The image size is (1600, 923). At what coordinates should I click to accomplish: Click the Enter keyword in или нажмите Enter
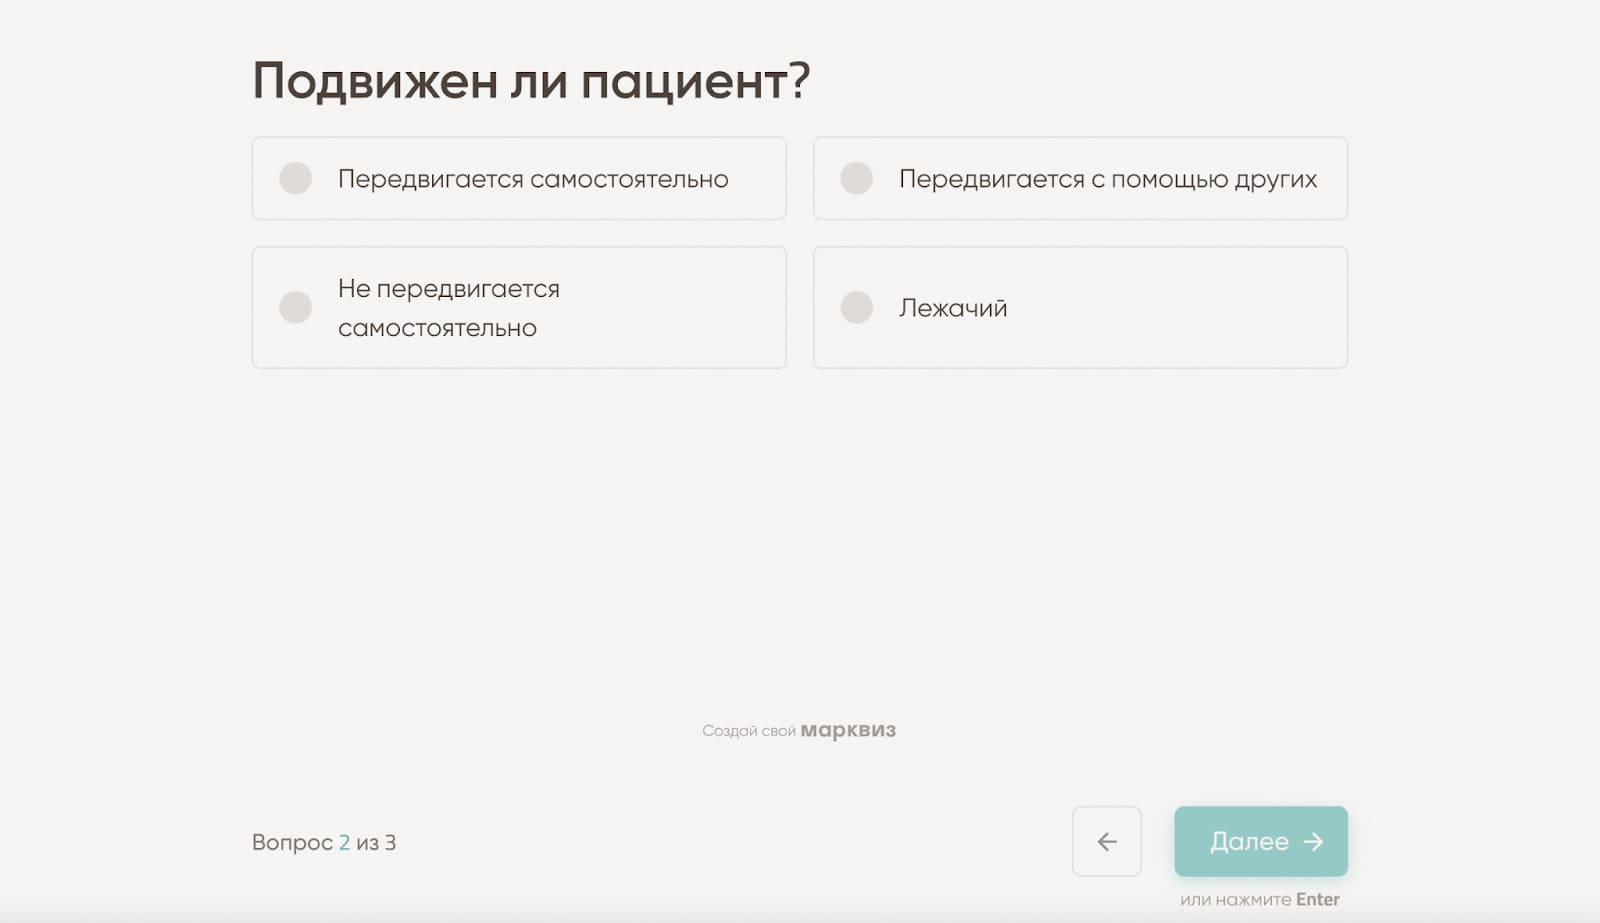(1316, 899)
